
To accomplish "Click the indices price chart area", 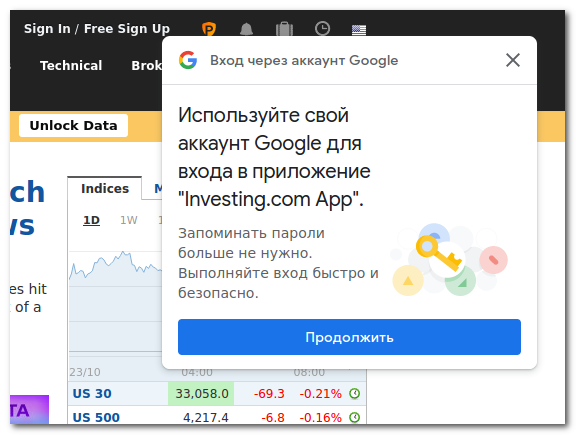I will coord(115,301).
